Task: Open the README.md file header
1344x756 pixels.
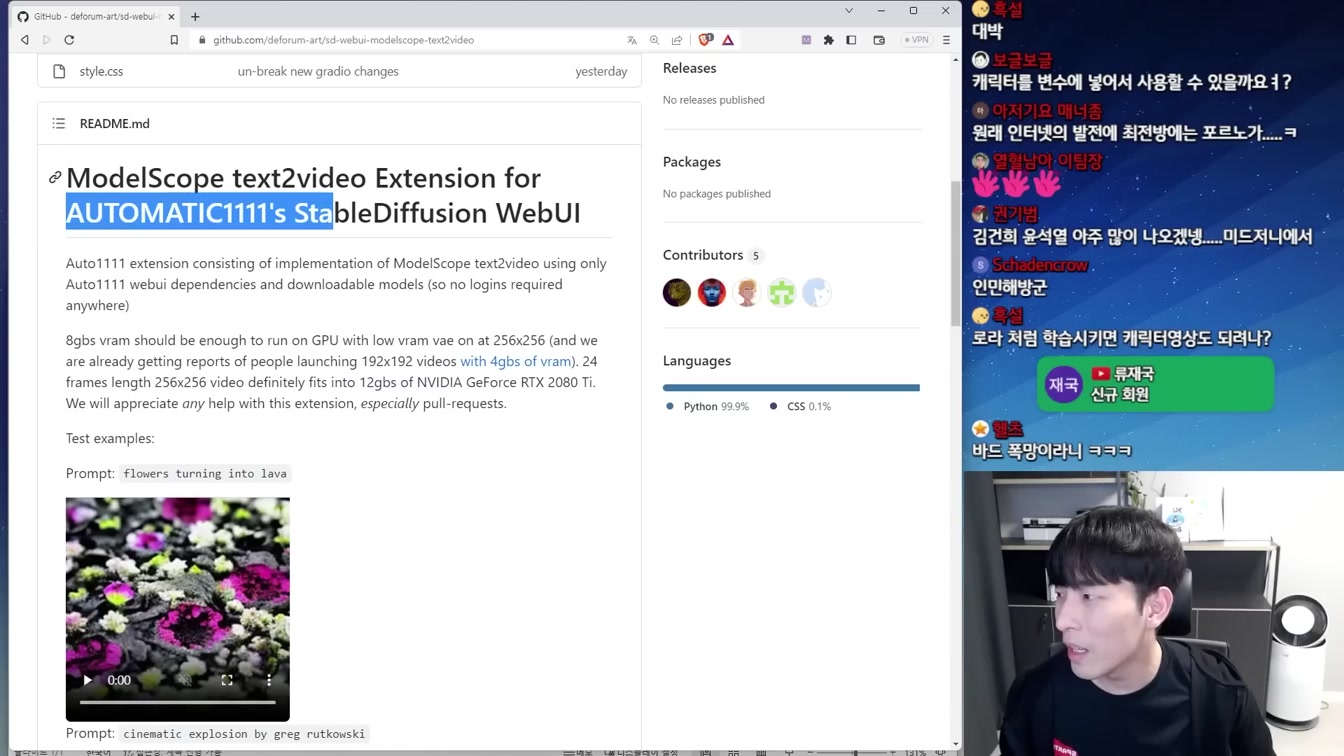Action: click(x=115, y=124)
